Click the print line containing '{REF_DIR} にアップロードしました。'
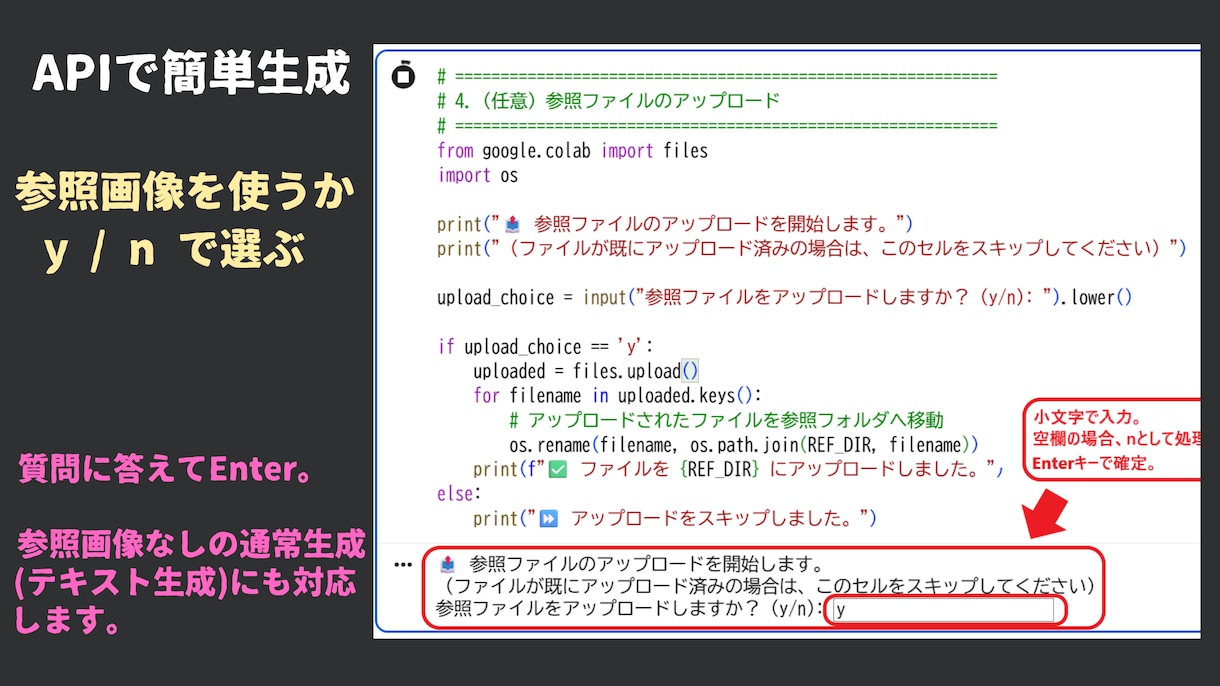 coord(738,469)
